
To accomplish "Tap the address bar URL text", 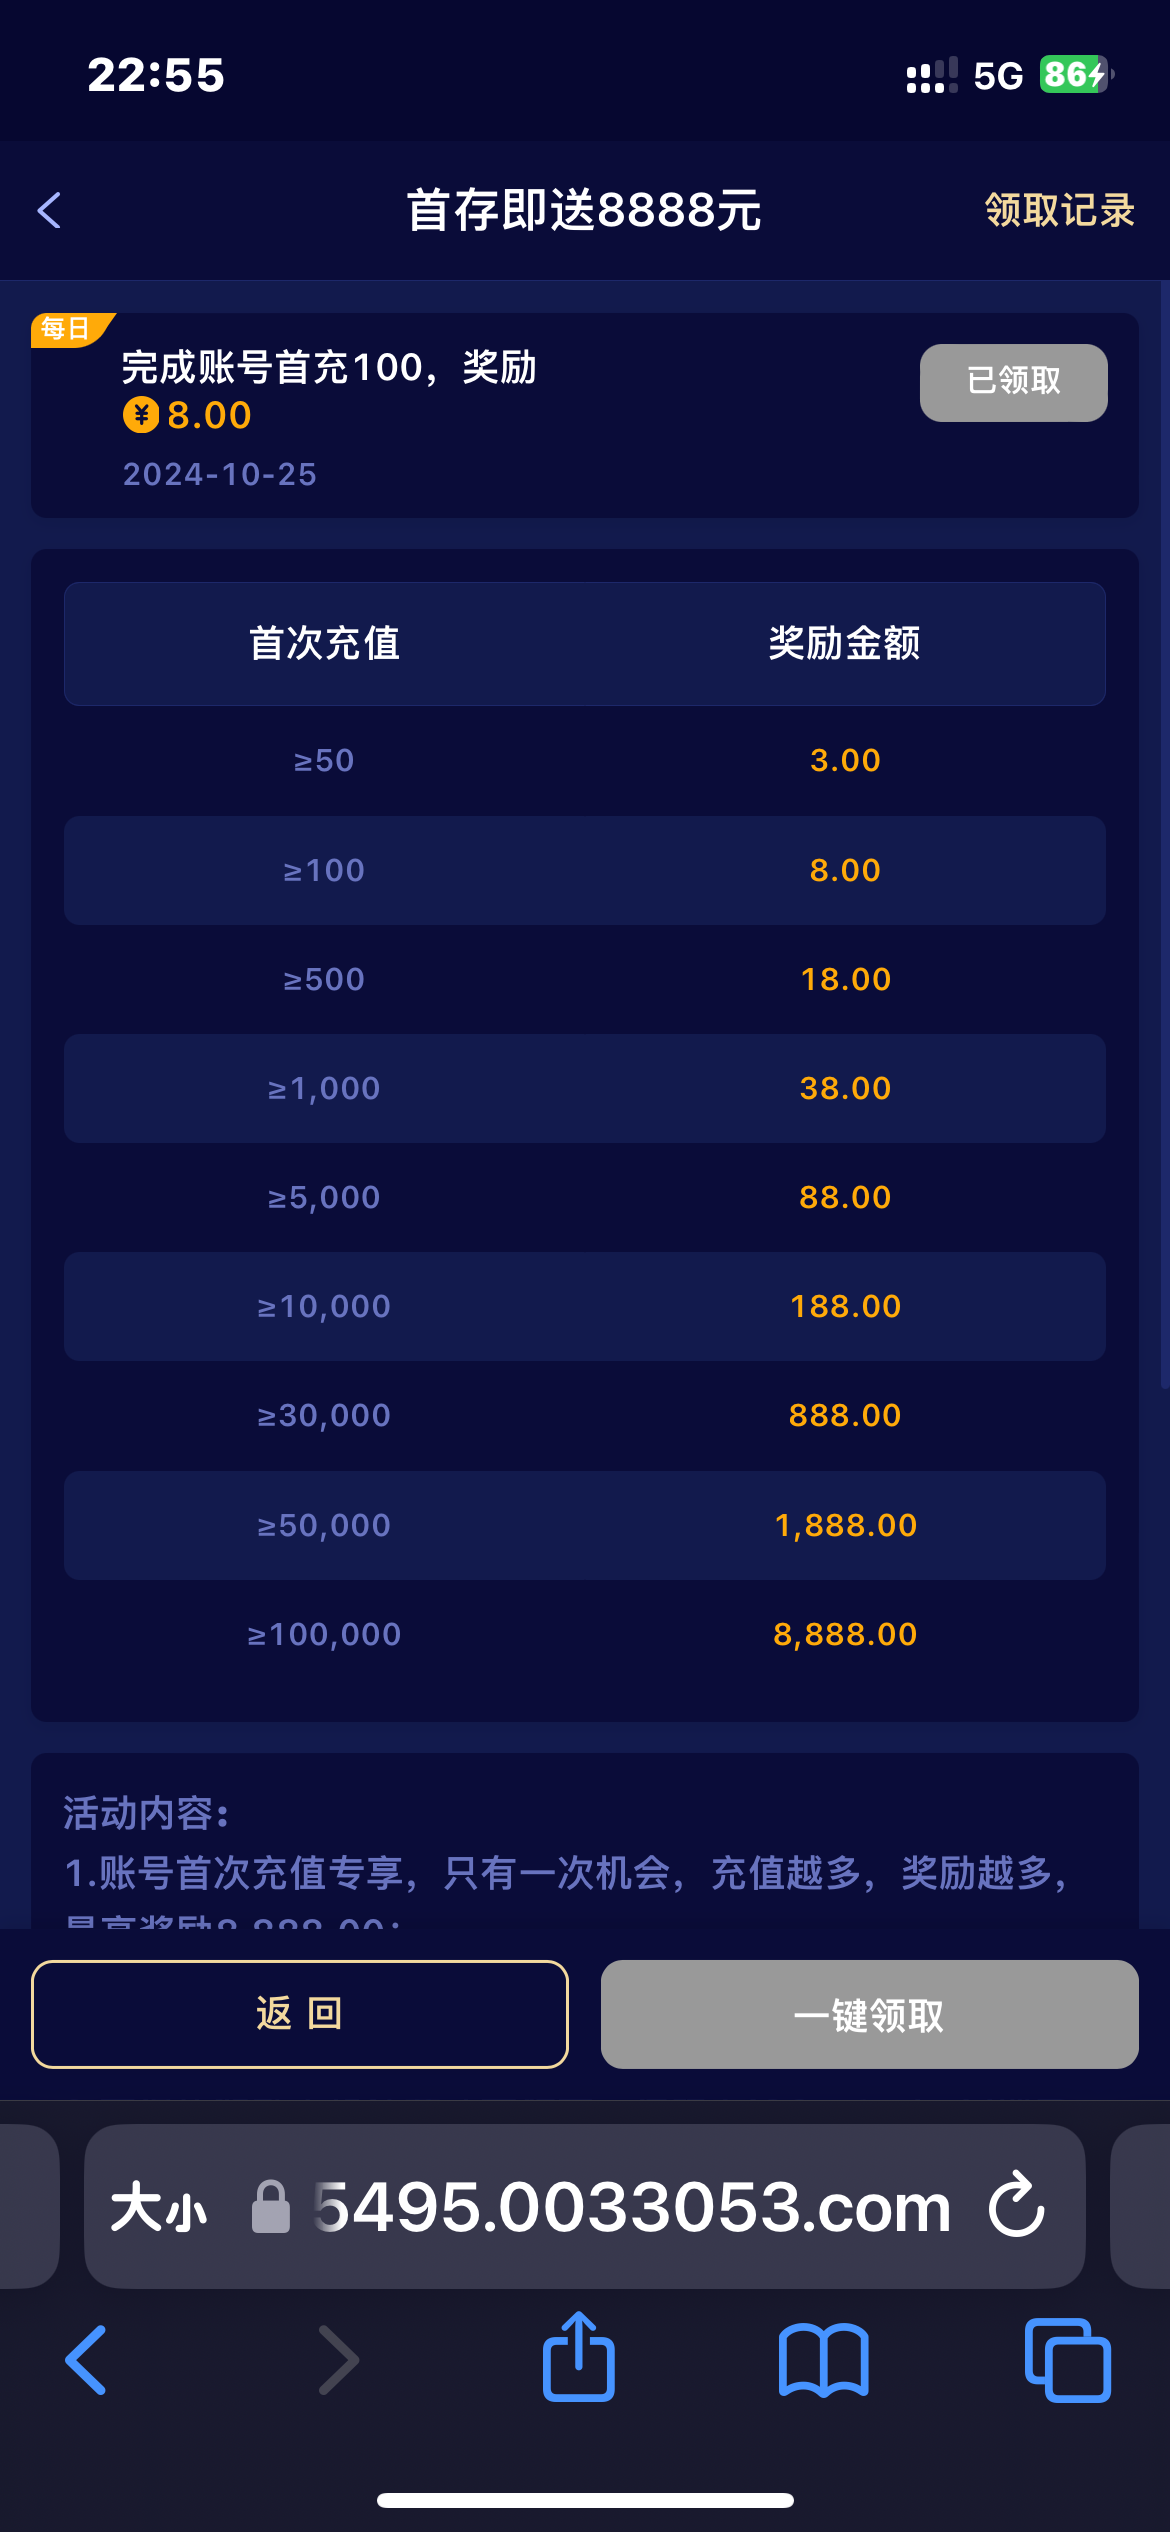I will (632, 2208).
